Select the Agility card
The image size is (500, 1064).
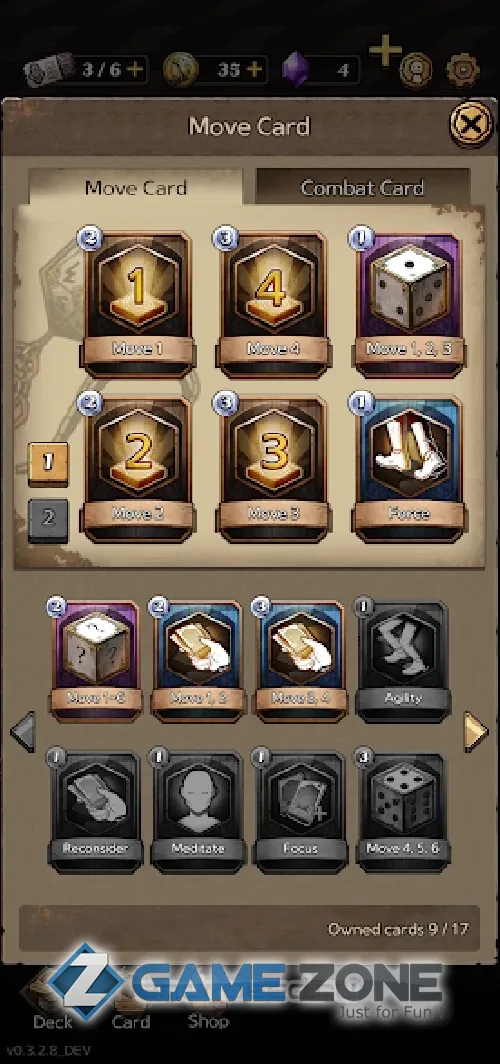point(403,660)
